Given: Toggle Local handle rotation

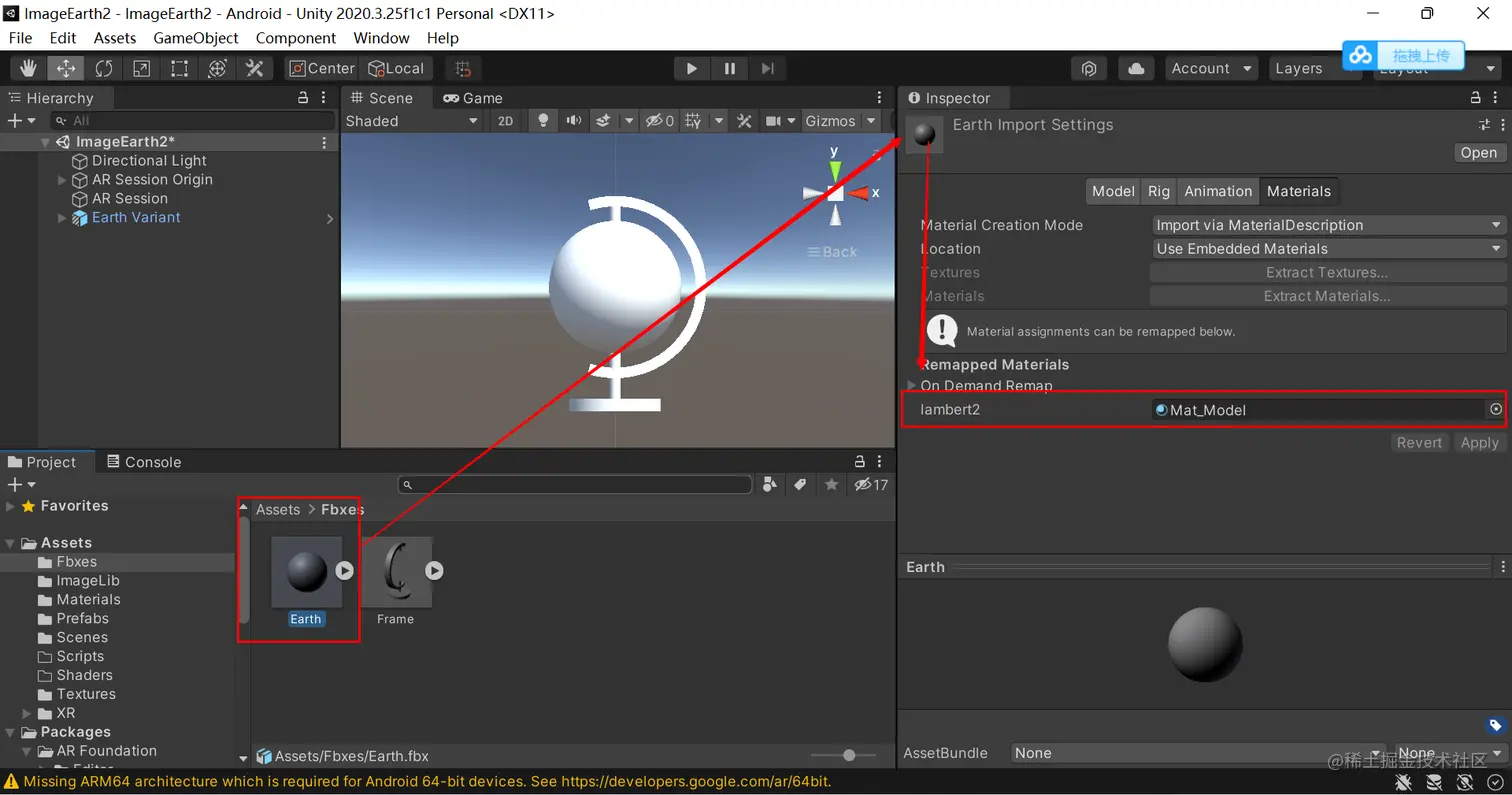Looking at the screenshot, I should coord(396,68).
